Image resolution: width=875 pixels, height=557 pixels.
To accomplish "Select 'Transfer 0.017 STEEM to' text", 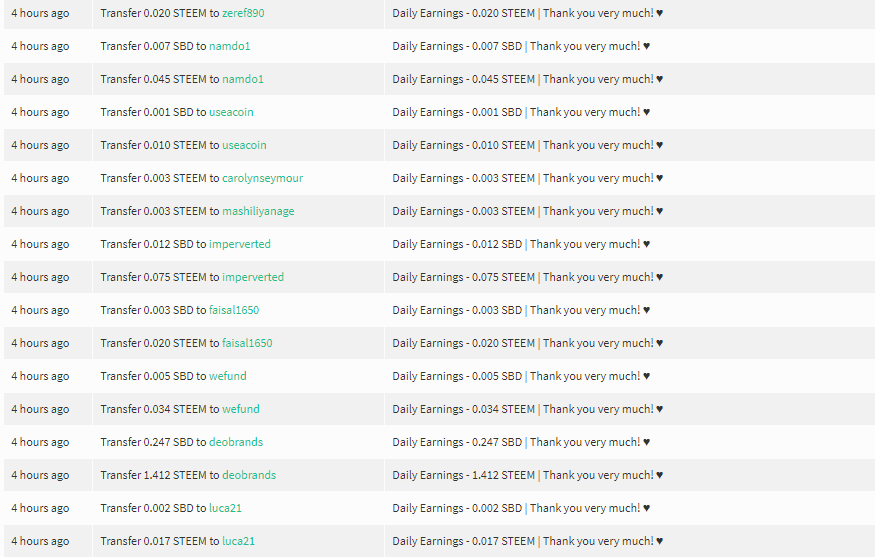I will pyautogui.click(x=160, y=540).
